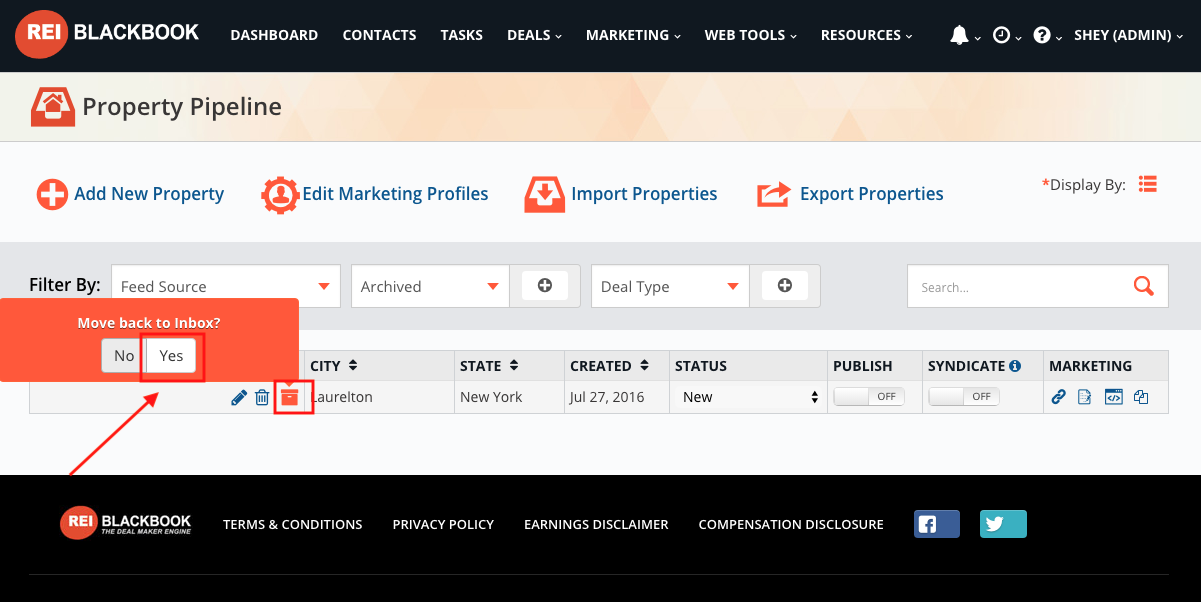The height and width of the screenshot is (602, 1201).
Task: Expand the Resources menu
Action: [x=867, y=35]
